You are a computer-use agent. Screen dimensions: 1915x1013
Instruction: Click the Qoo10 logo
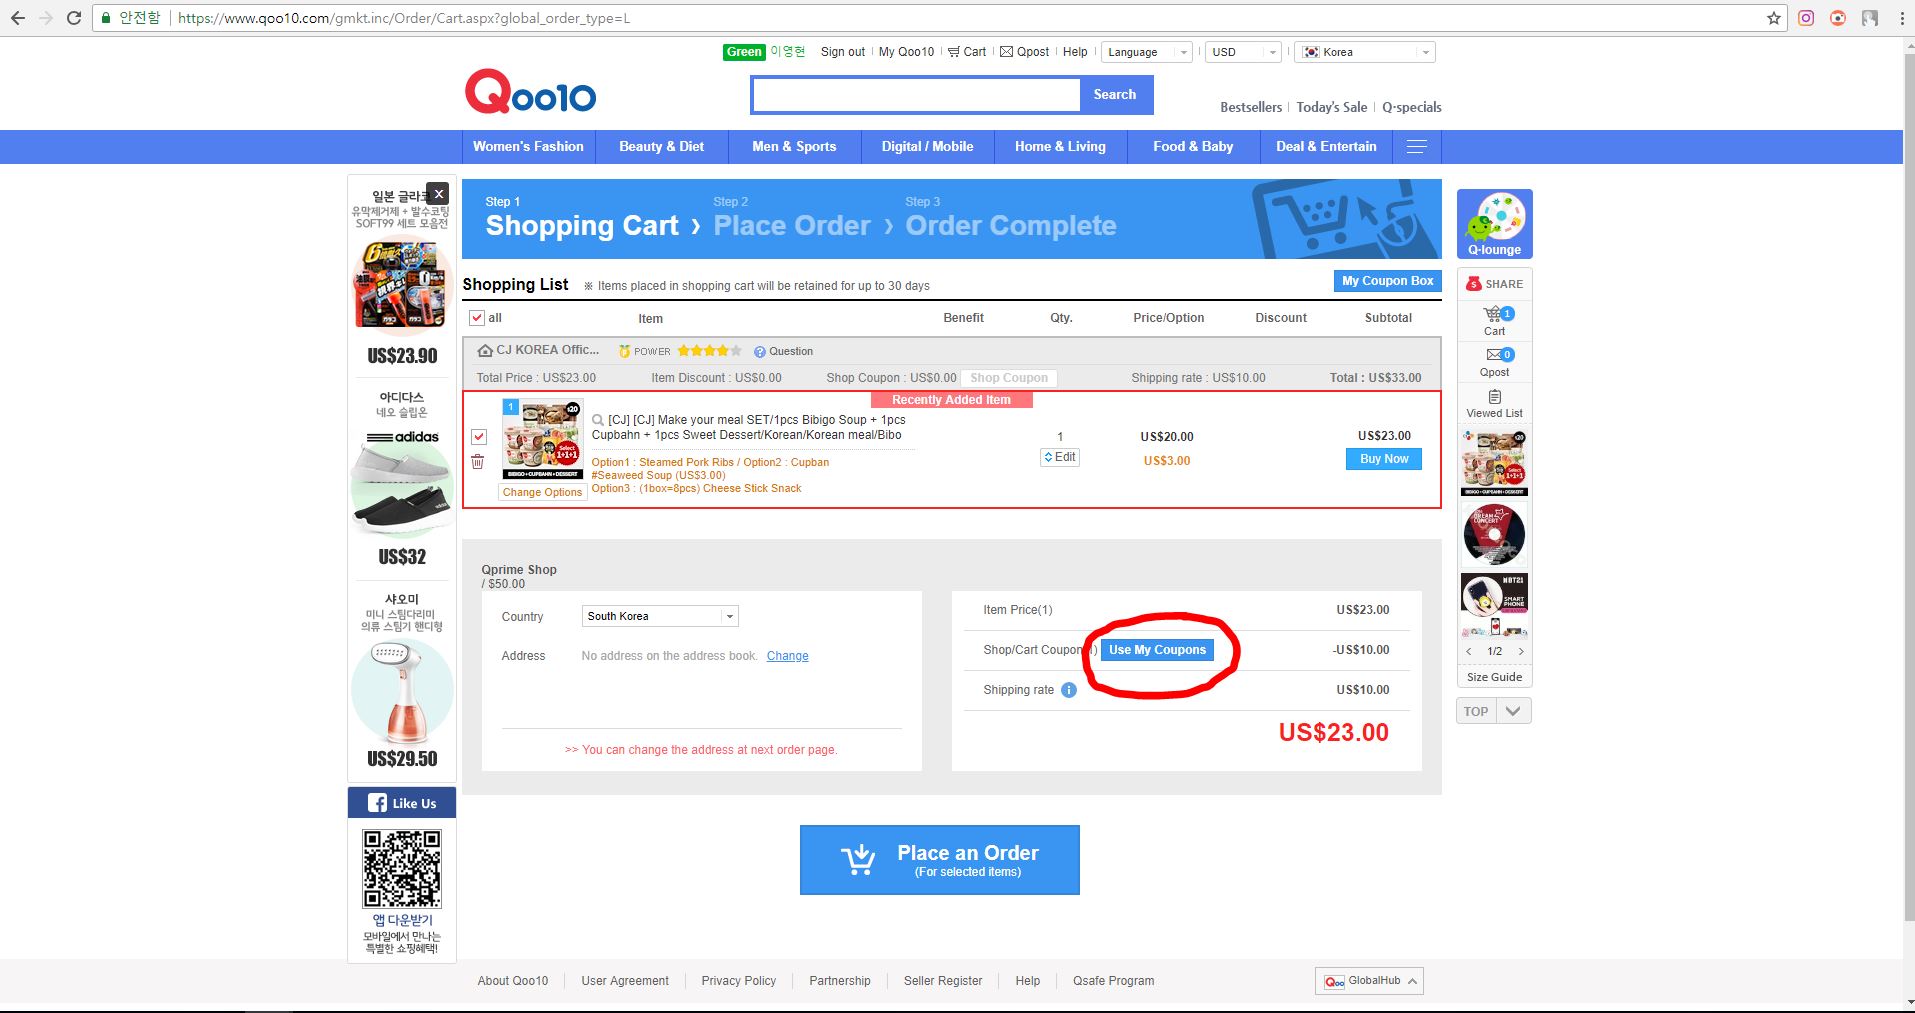point(530,92)
